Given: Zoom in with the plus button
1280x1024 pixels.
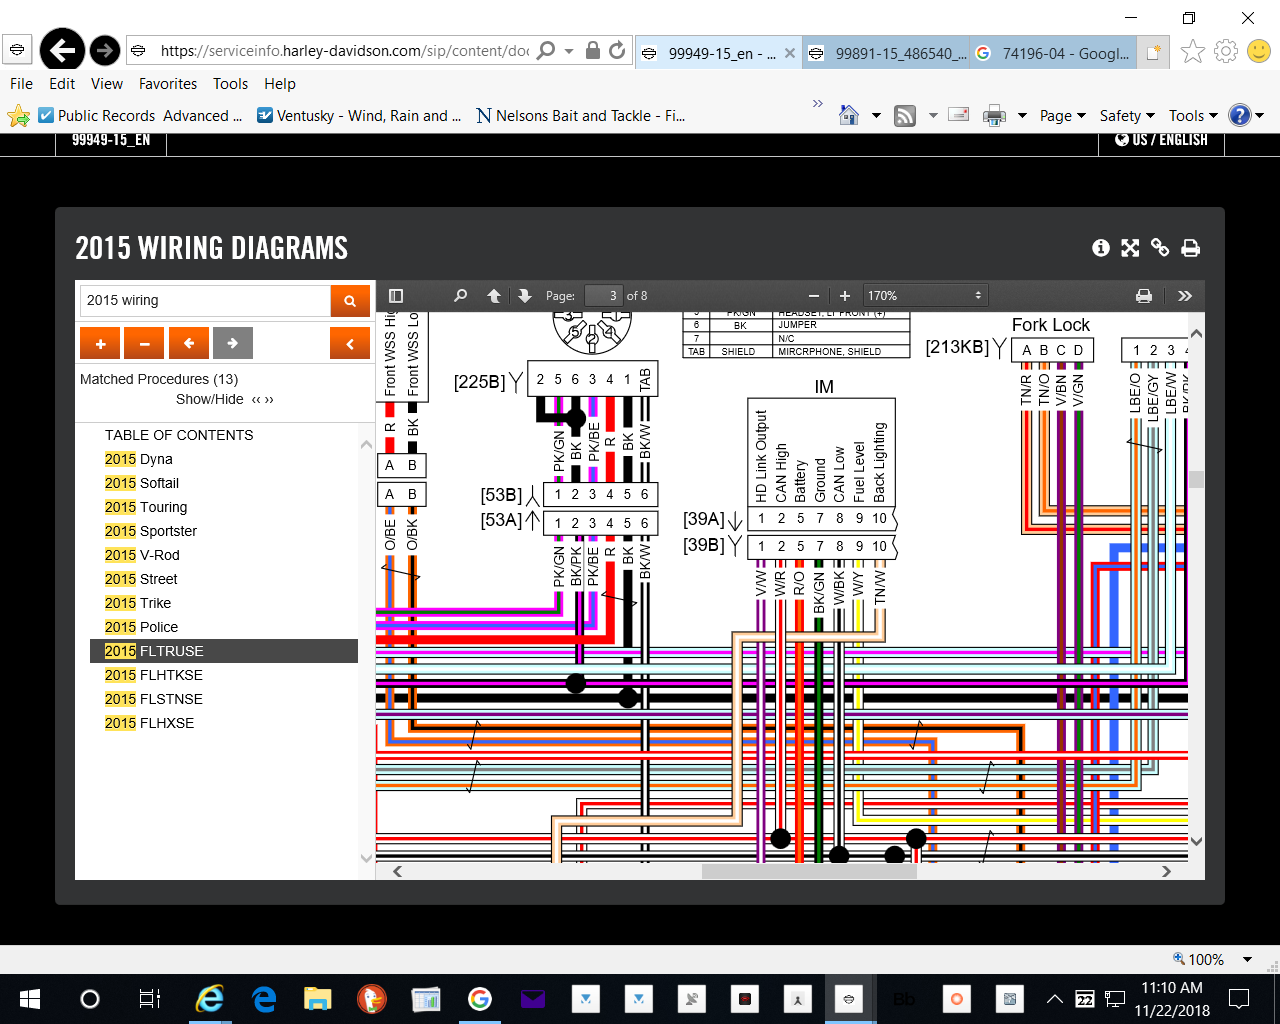Looking at the screenshot, I should [x=845, y=296].
